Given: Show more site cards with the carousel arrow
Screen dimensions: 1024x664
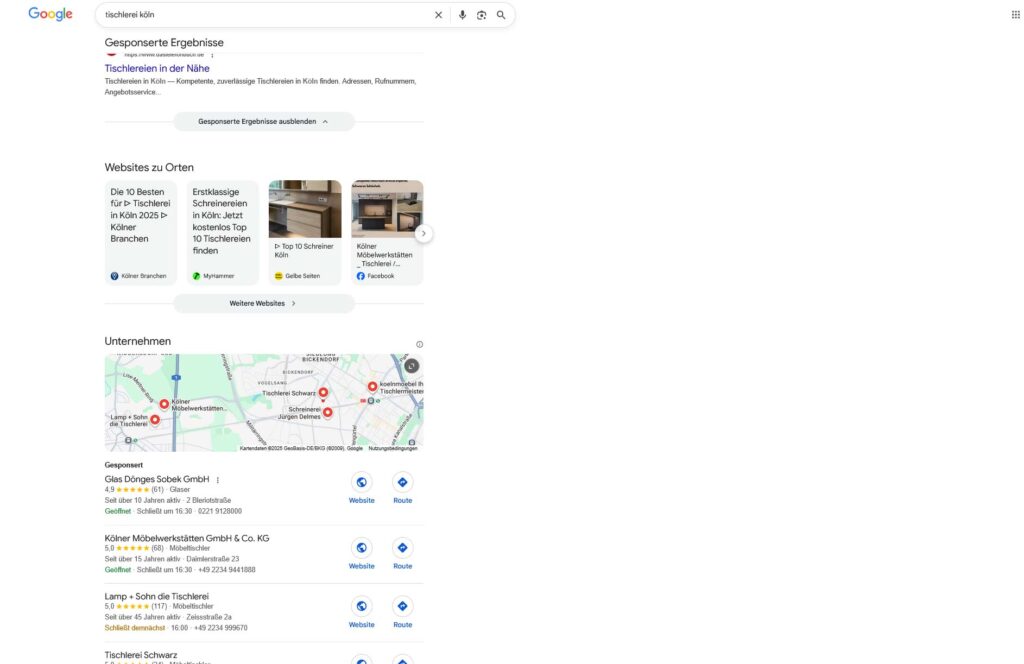Looking at the screenshot, I should [423, 232].
